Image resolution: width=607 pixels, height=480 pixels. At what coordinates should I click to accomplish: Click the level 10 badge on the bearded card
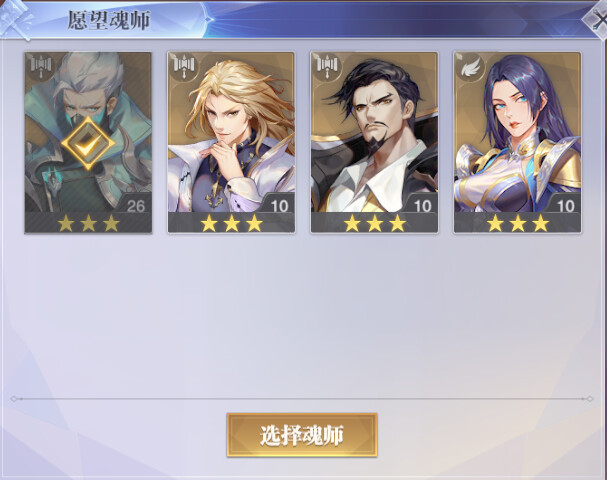(x=423, y=206)
